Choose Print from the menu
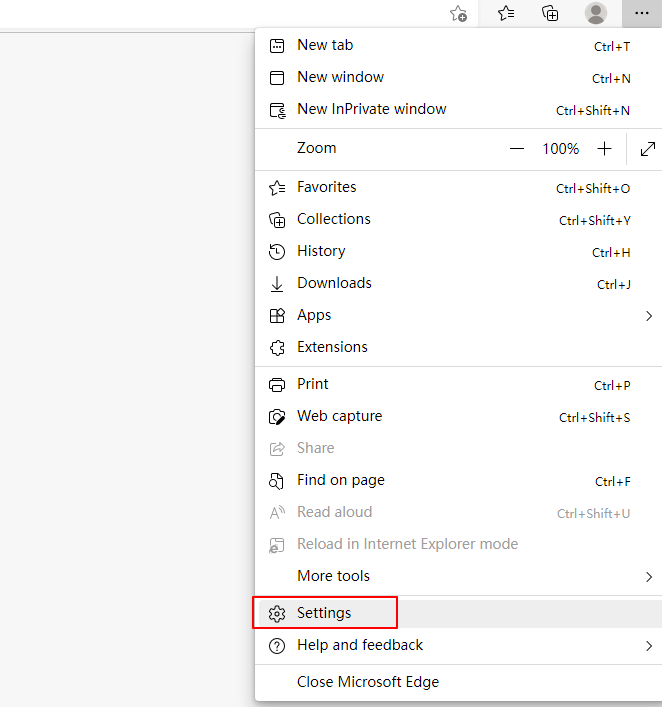Image resolution: width=662 pixels, height=707 pixels. [x=458, y=385]
